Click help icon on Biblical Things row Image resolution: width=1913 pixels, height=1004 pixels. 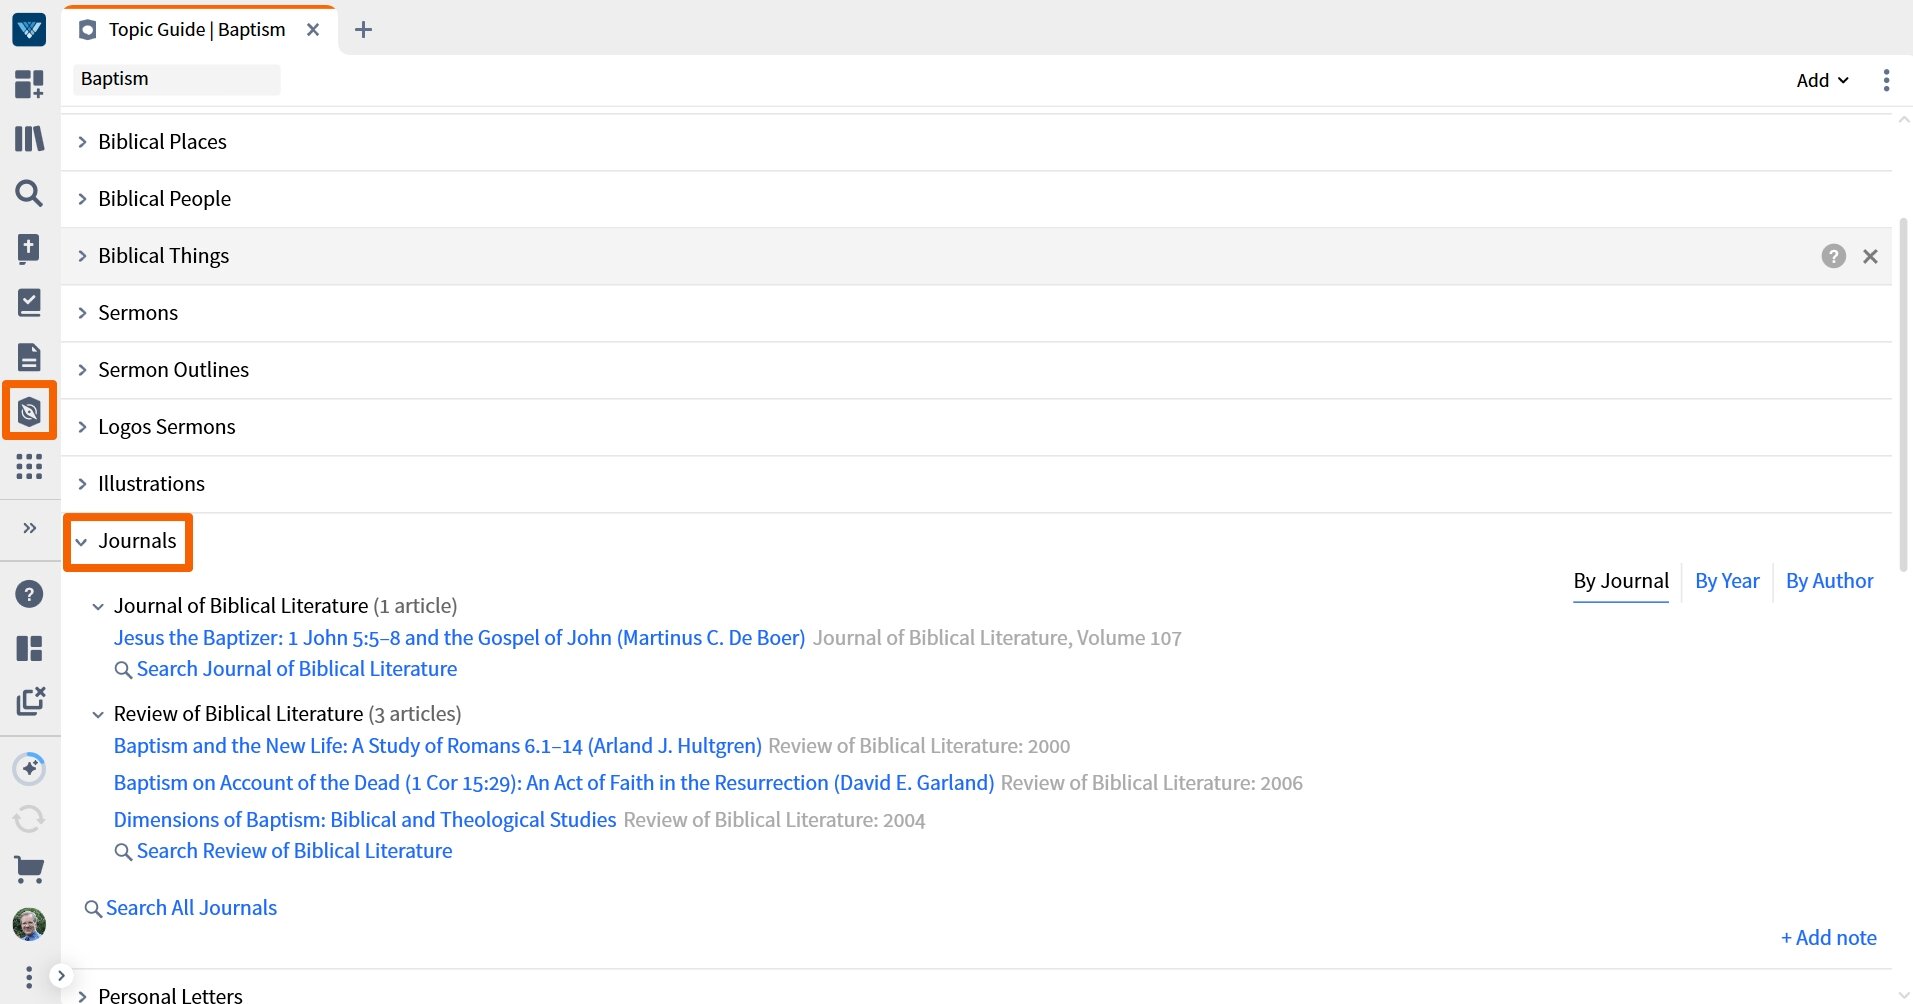(x=1833, y=256)
